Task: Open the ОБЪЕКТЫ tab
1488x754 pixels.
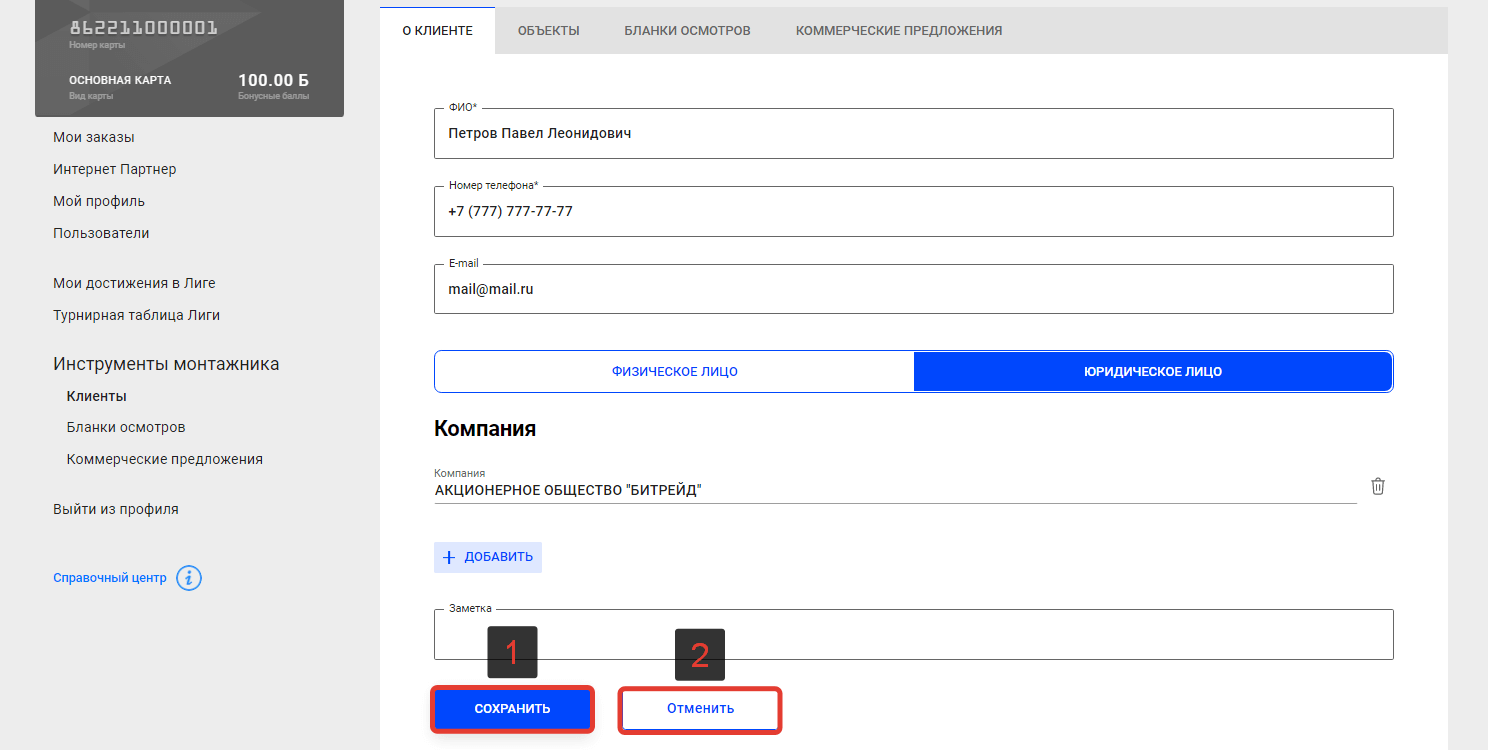Action: coord(548,31)
